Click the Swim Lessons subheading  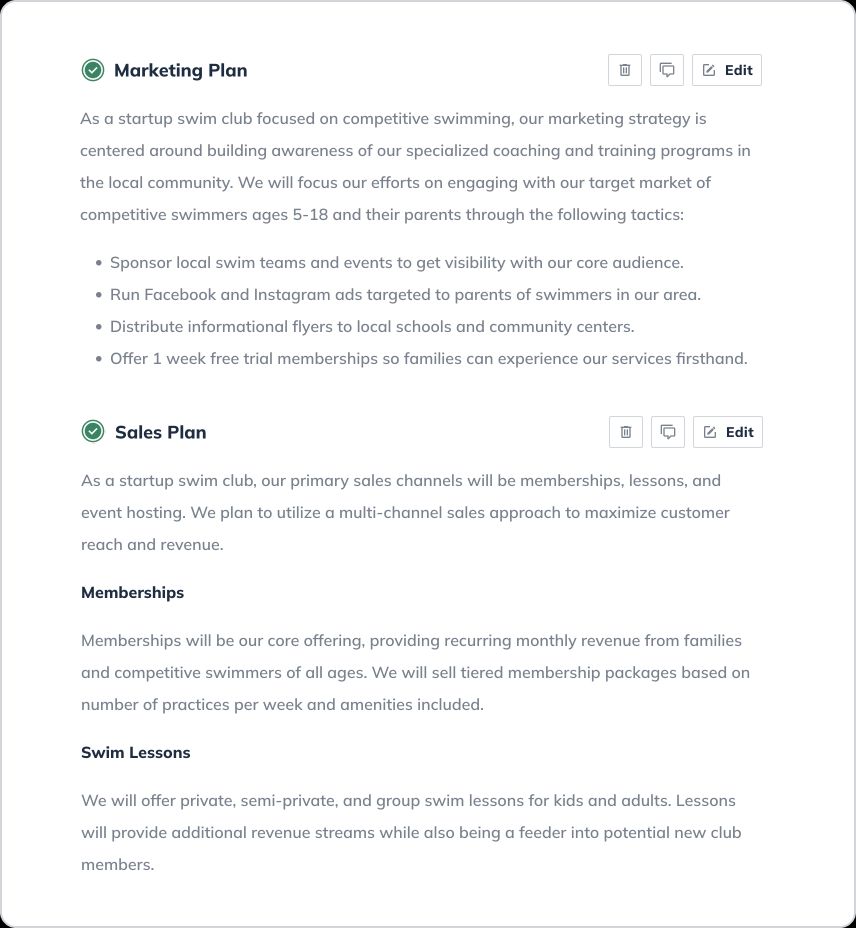tap(135, 752)
